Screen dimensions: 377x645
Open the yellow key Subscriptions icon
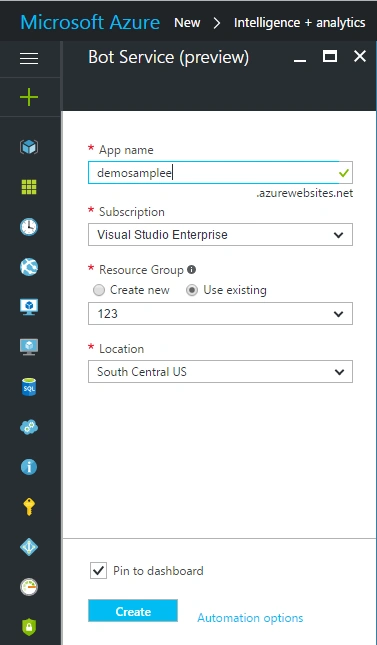tap(29, 507)
